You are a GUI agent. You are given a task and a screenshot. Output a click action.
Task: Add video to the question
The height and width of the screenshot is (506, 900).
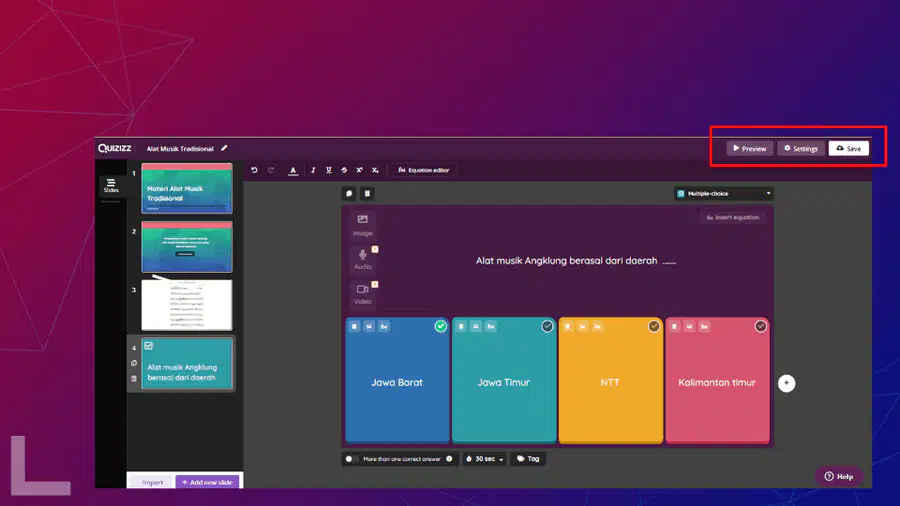coord(362,294)
